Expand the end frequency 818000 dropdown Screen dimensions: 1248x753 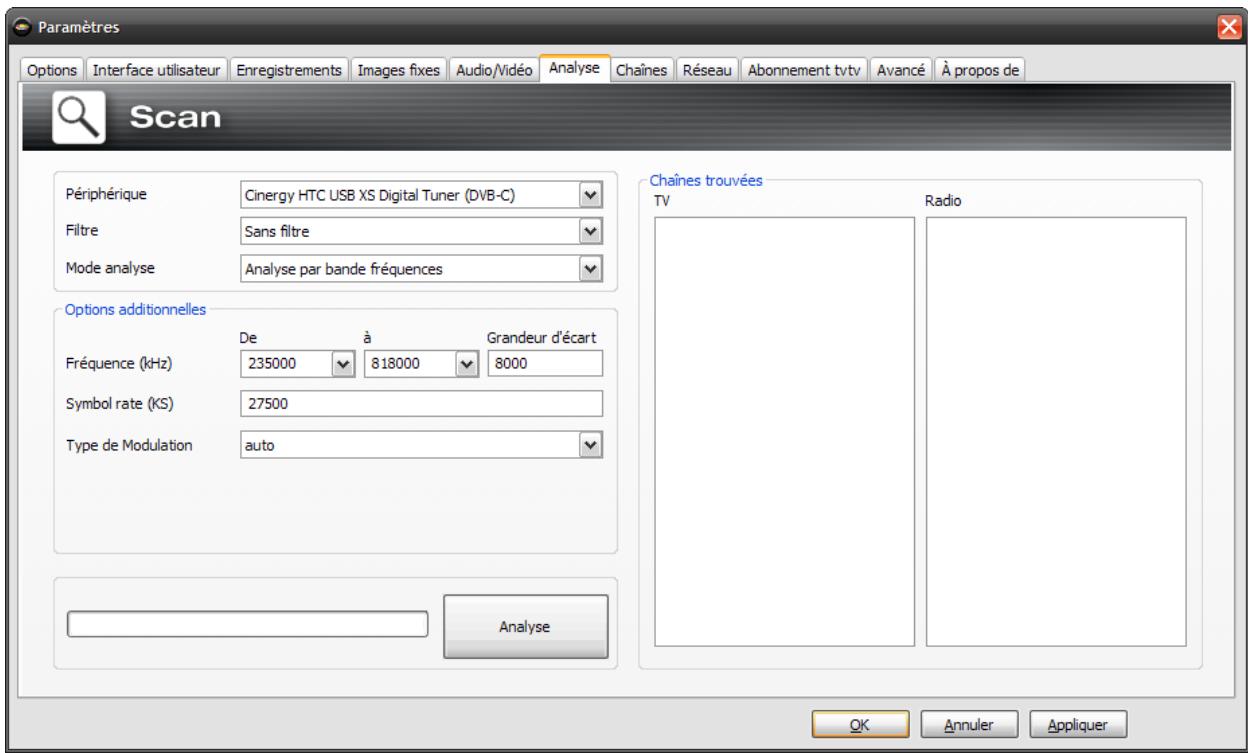coord(464,365)
